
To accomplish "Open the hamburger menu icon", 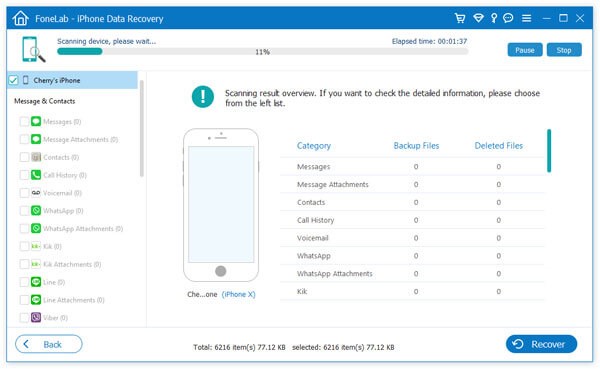I will 527,18.
